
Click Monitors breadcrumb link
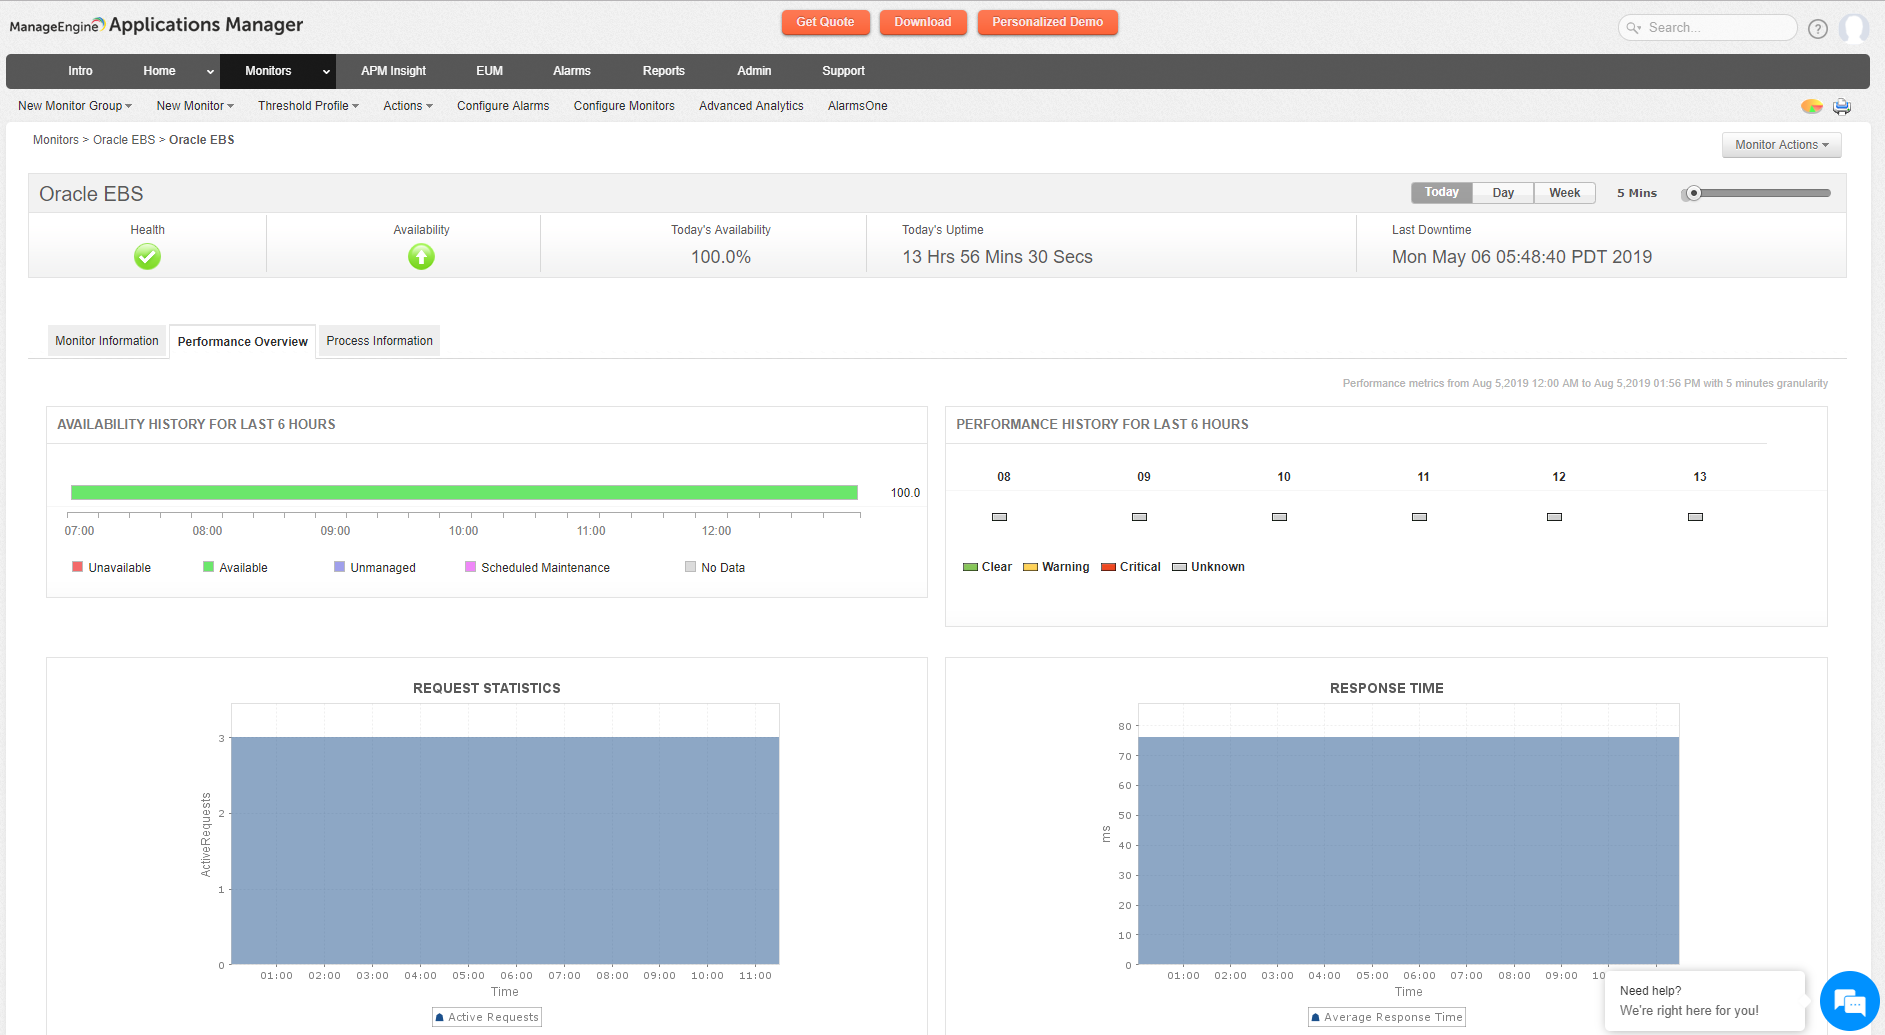[x=56, y=140]
